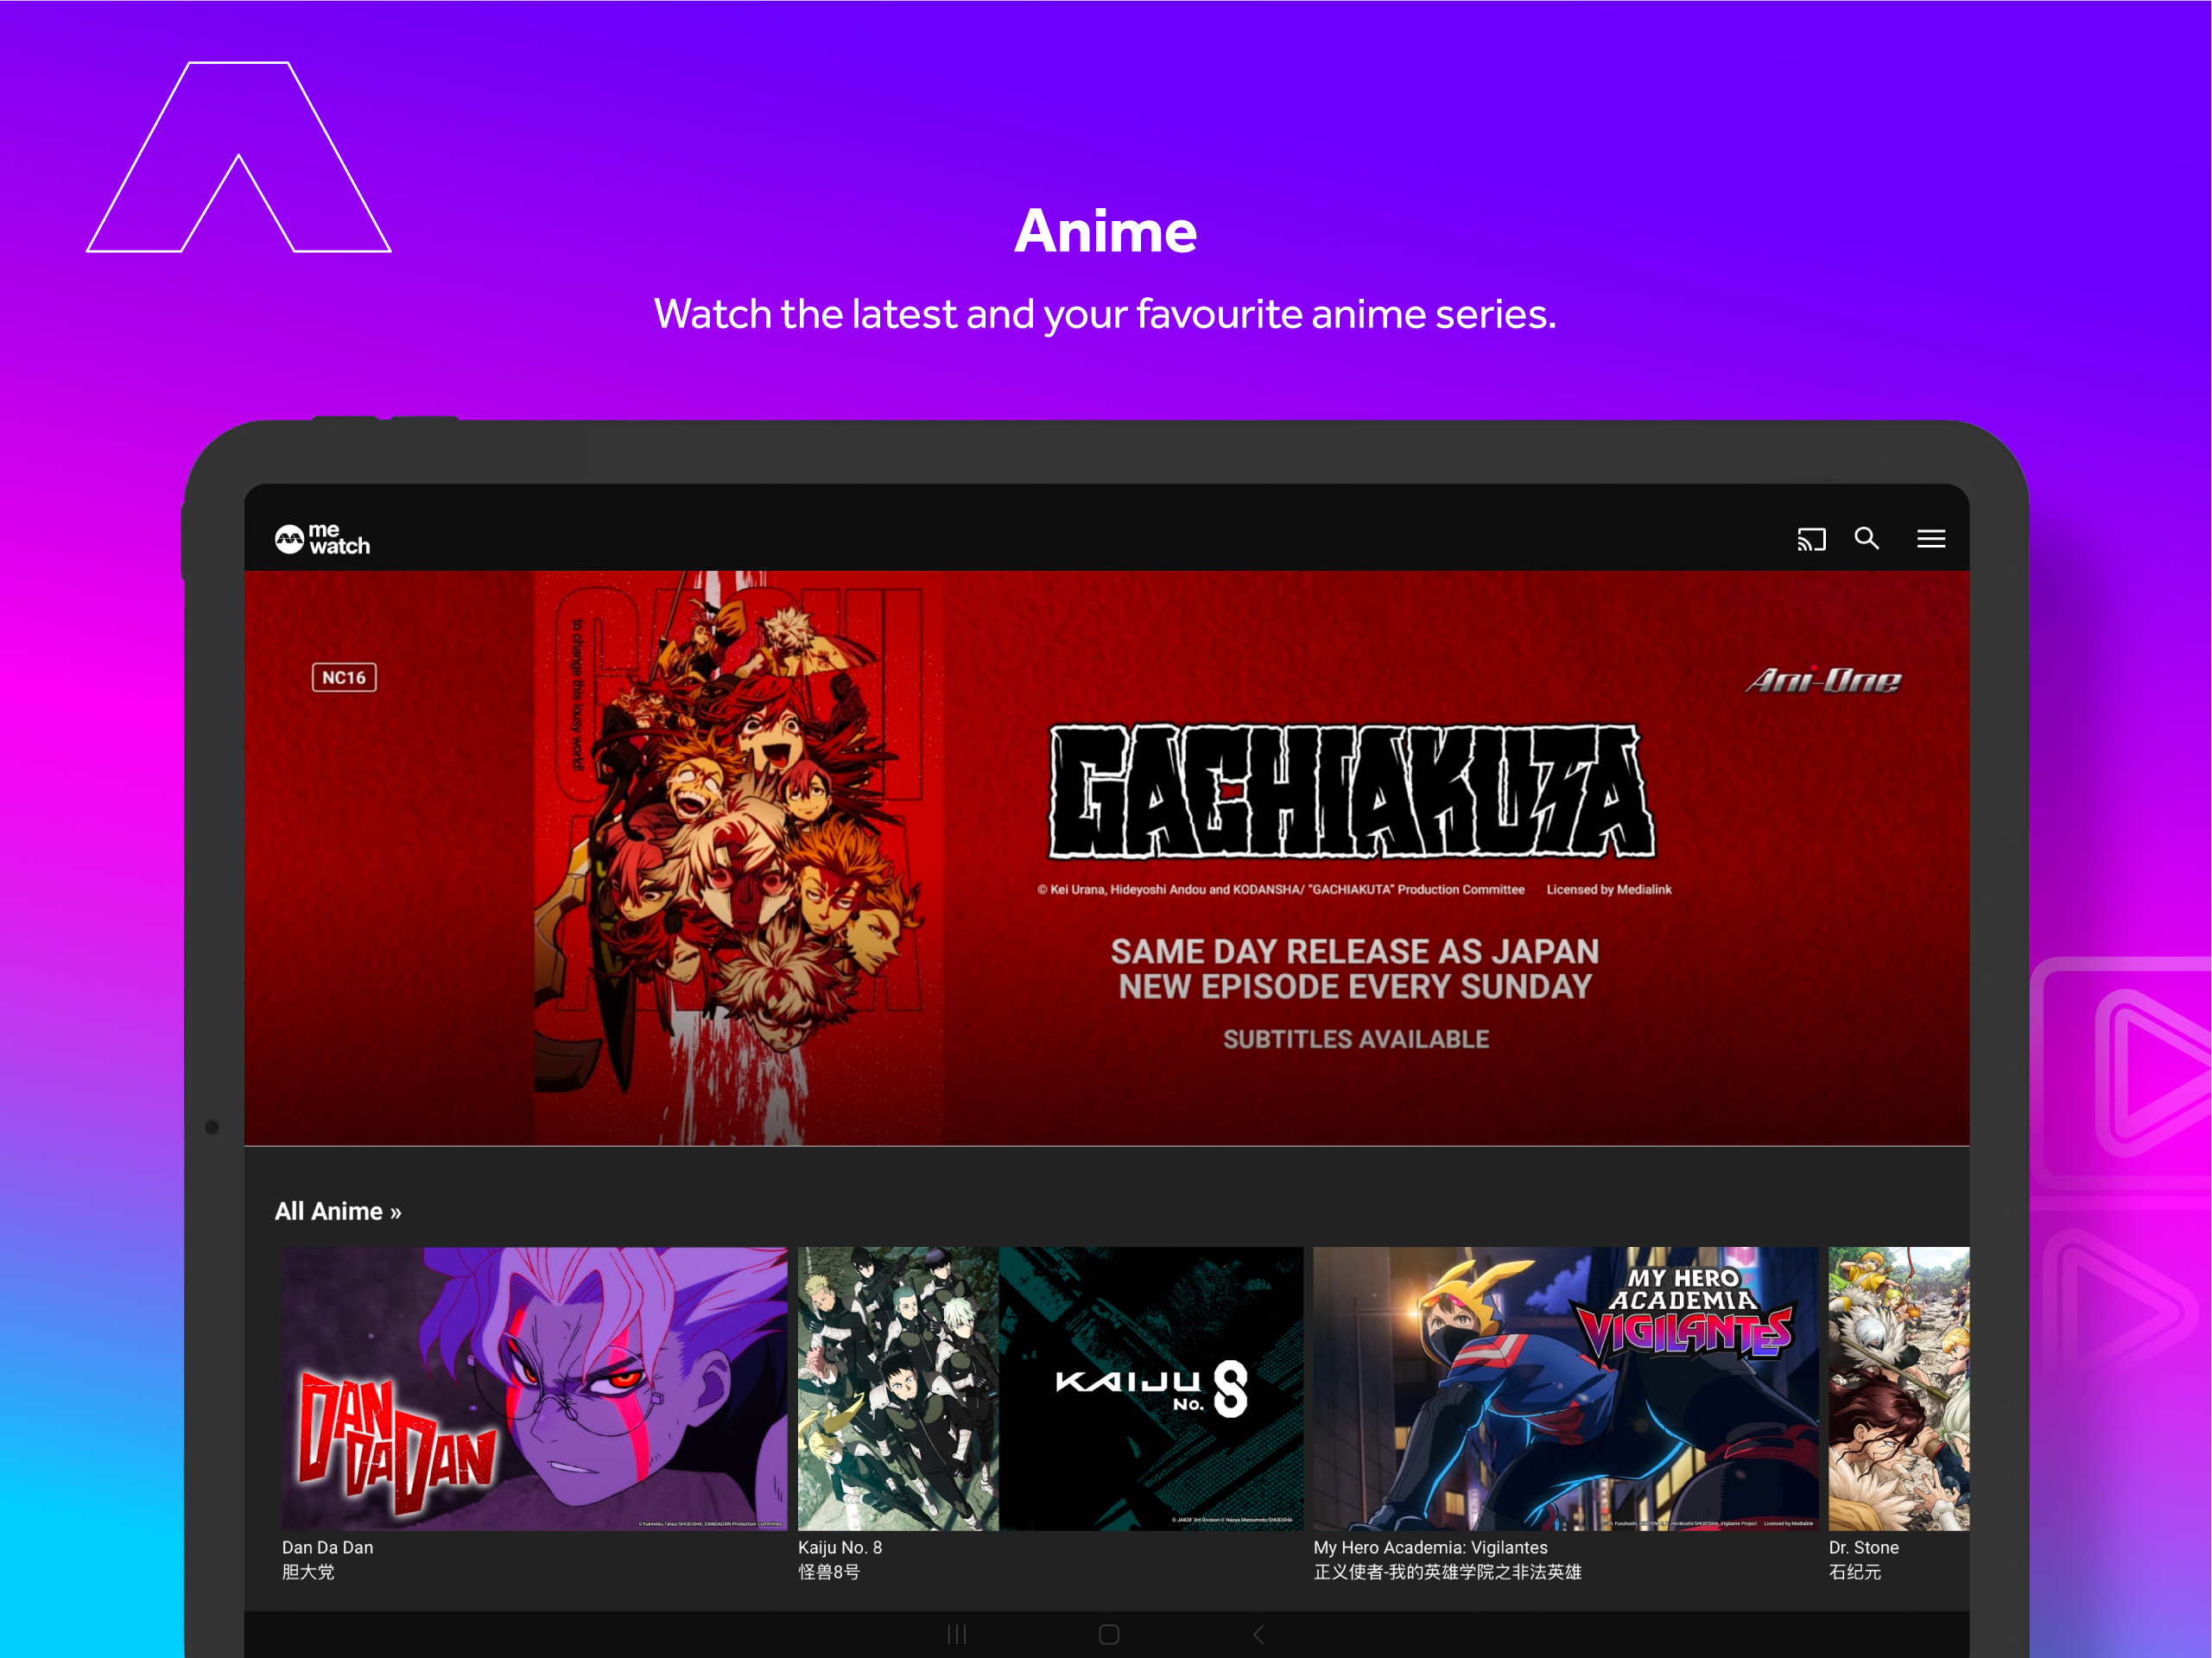Open the Dr. Stone thumbnail
This screenshot has height=1658, width=2212.
tap(1898, 1387)
